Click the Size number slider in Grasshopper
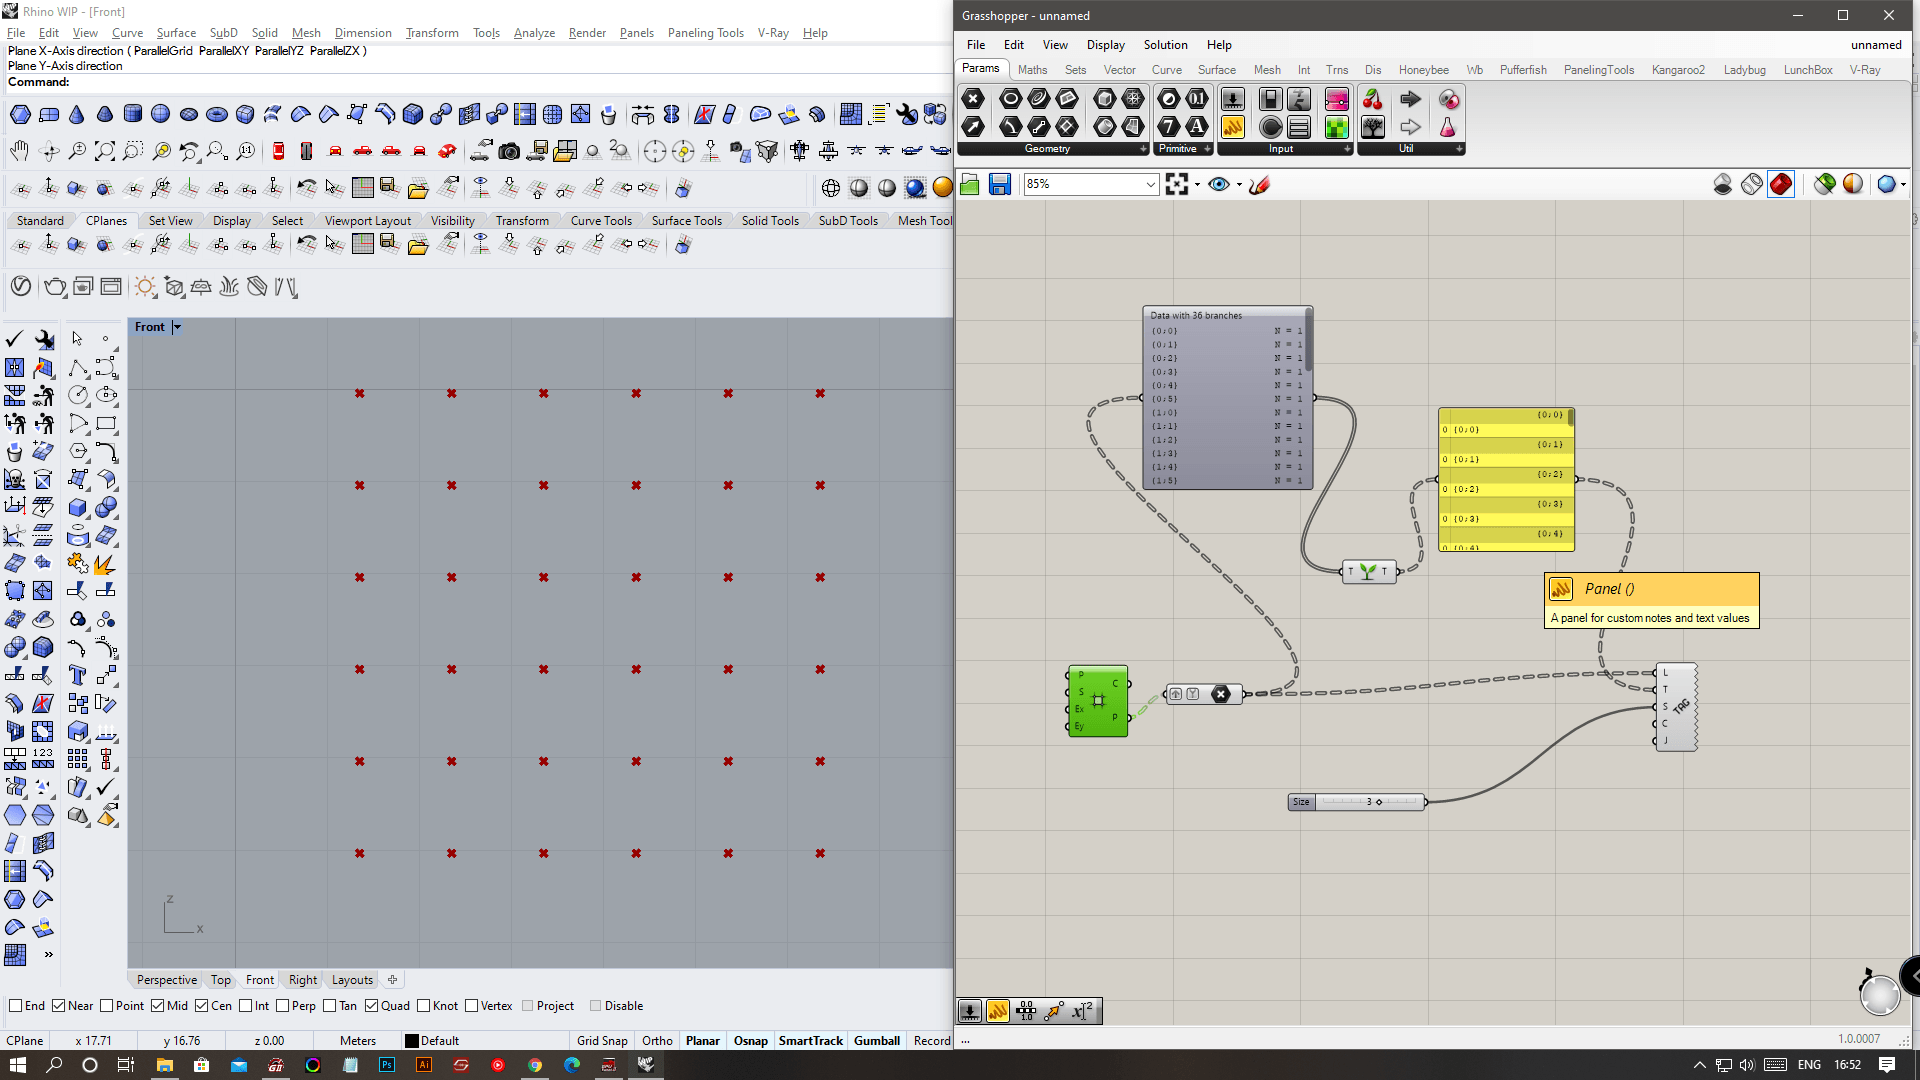This screenshot has width=1920, height=1080. pyautogui.click(x=1357, y=802)
